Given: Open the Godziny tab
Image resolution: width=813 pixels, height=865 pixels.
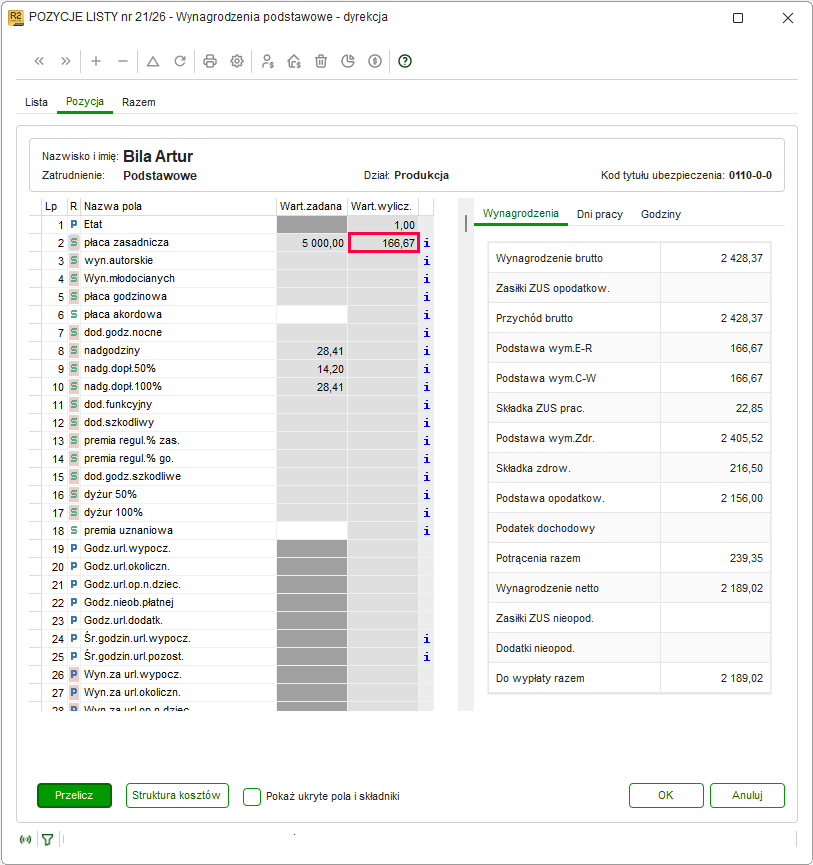Looking at the screenshot, I should tap(661, 214).
